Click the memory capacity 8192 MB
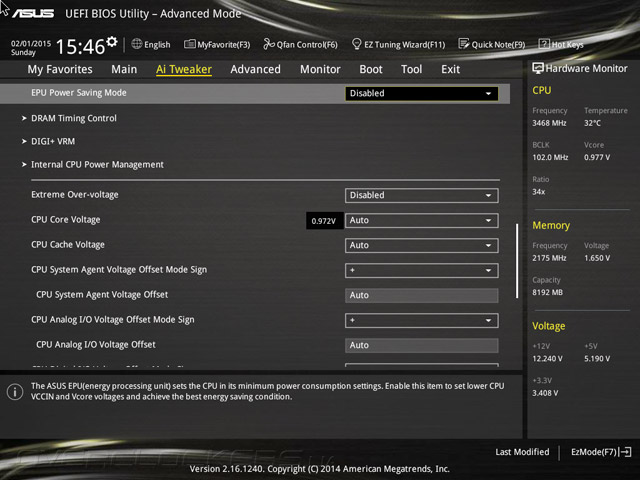This screenshot has height=480, width=640. (x=547, y=292)
